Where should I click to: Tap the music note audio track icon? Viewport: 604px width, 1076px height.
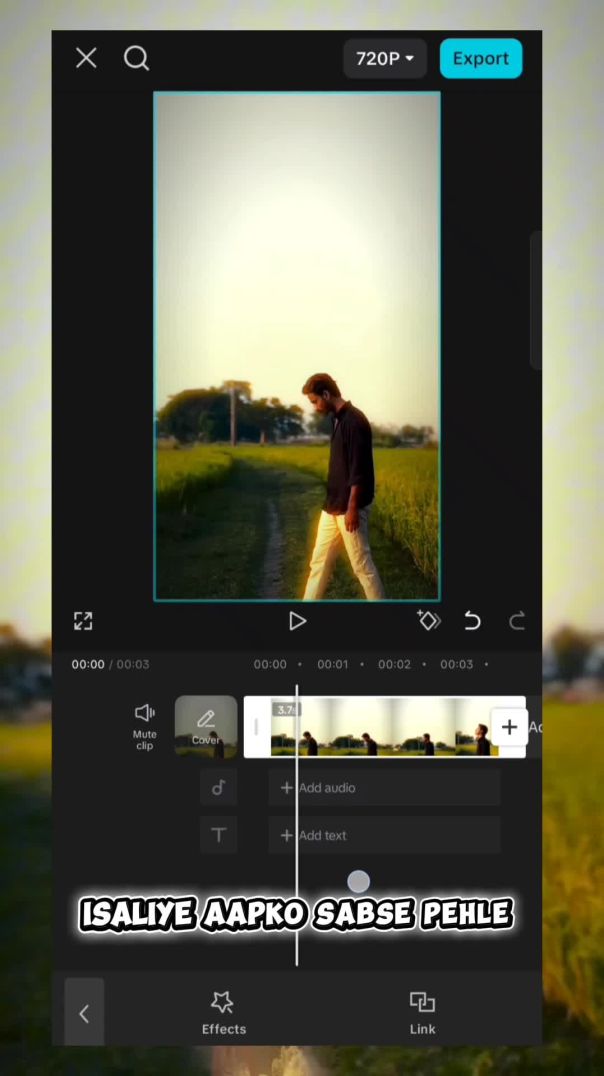[219, 788]
